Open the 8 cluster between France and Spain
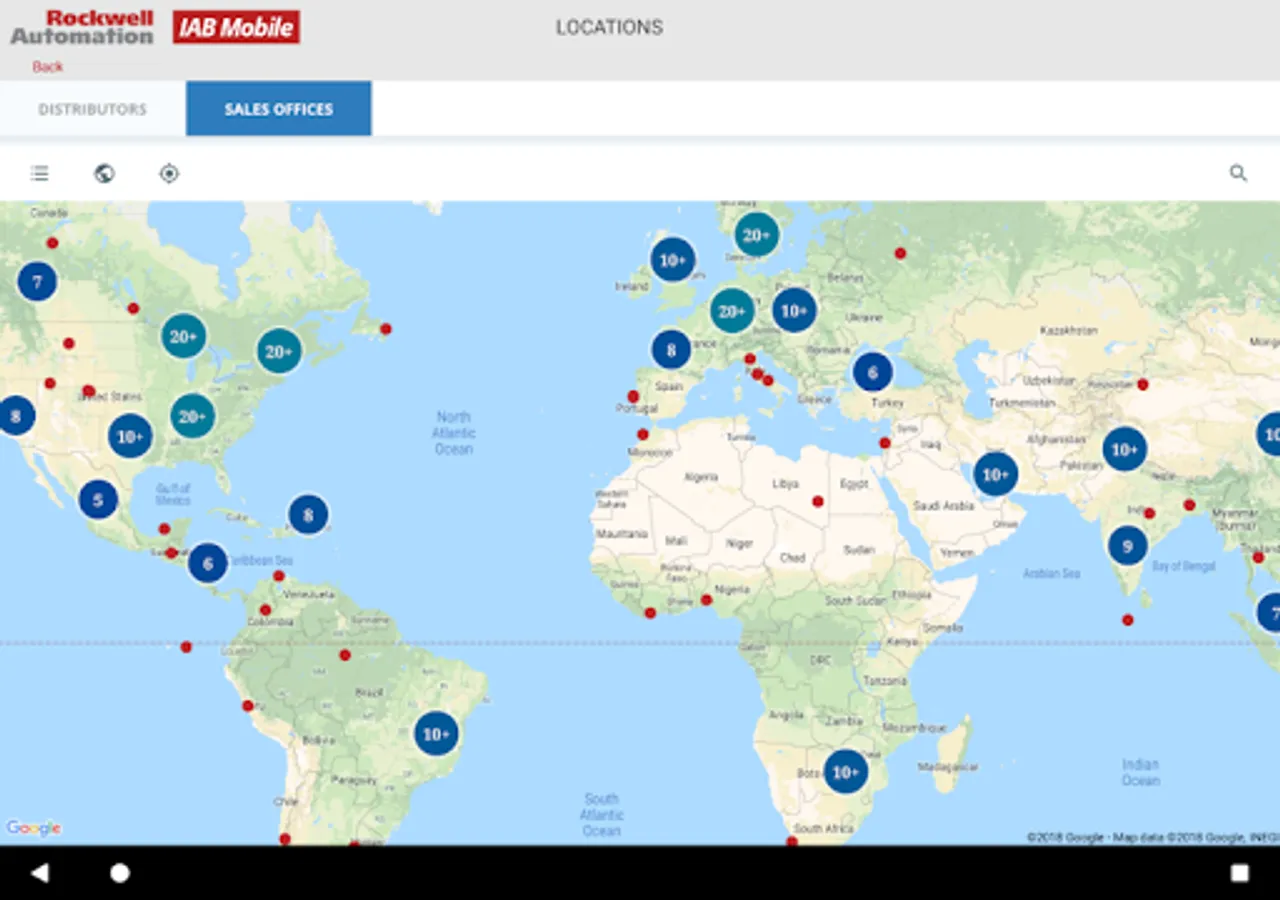 [x=671, y=350]
